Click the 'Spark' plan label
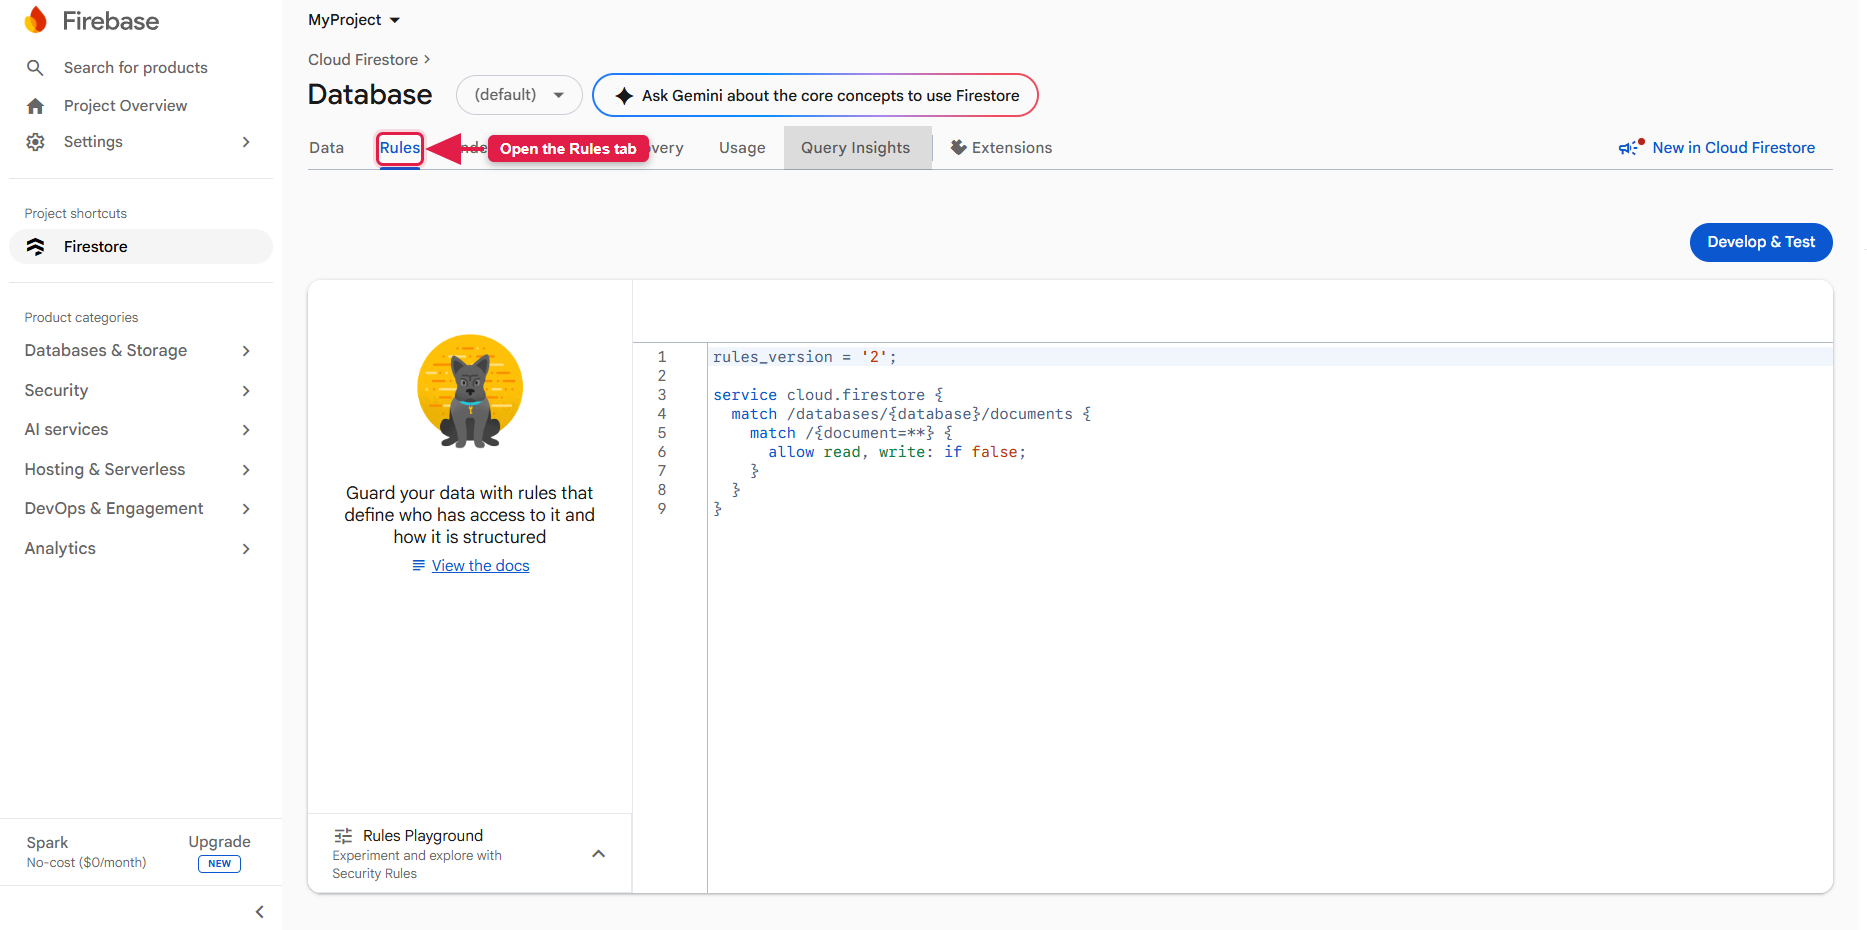This screenshot has height=930, width=1867. click(x=48, y=843)
